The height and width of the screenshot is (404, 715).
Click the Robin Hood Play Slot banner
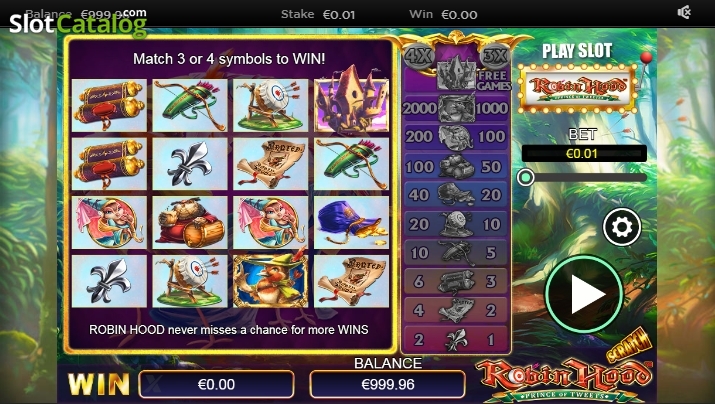(x=578, y=88)
